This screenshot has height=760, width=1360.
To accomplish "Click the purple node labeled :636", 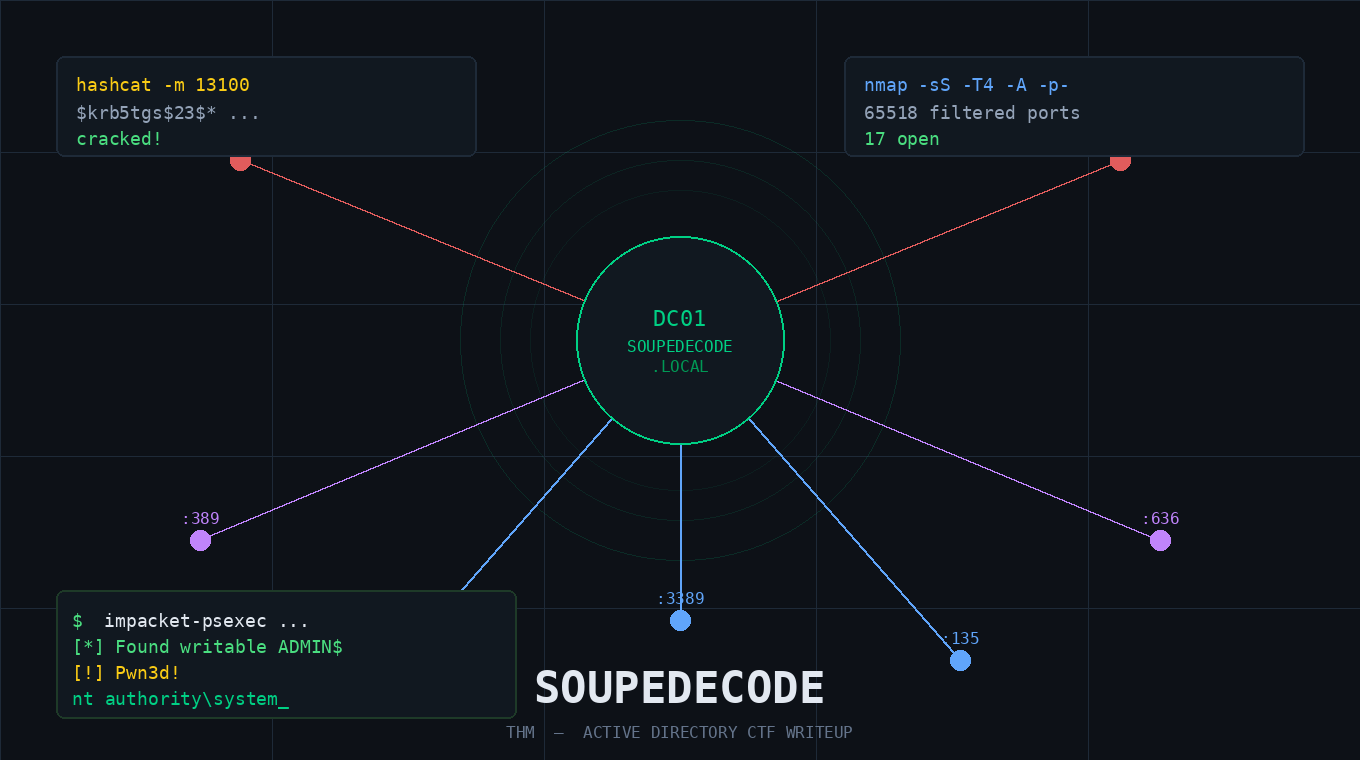I will [1160, 540].
